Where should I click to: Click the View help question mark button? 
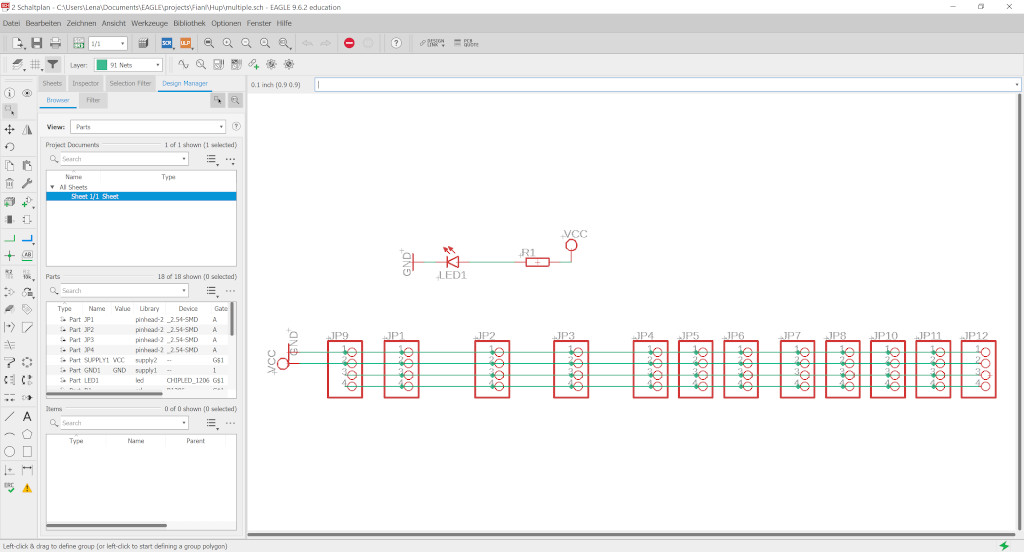tap(236, 127)
